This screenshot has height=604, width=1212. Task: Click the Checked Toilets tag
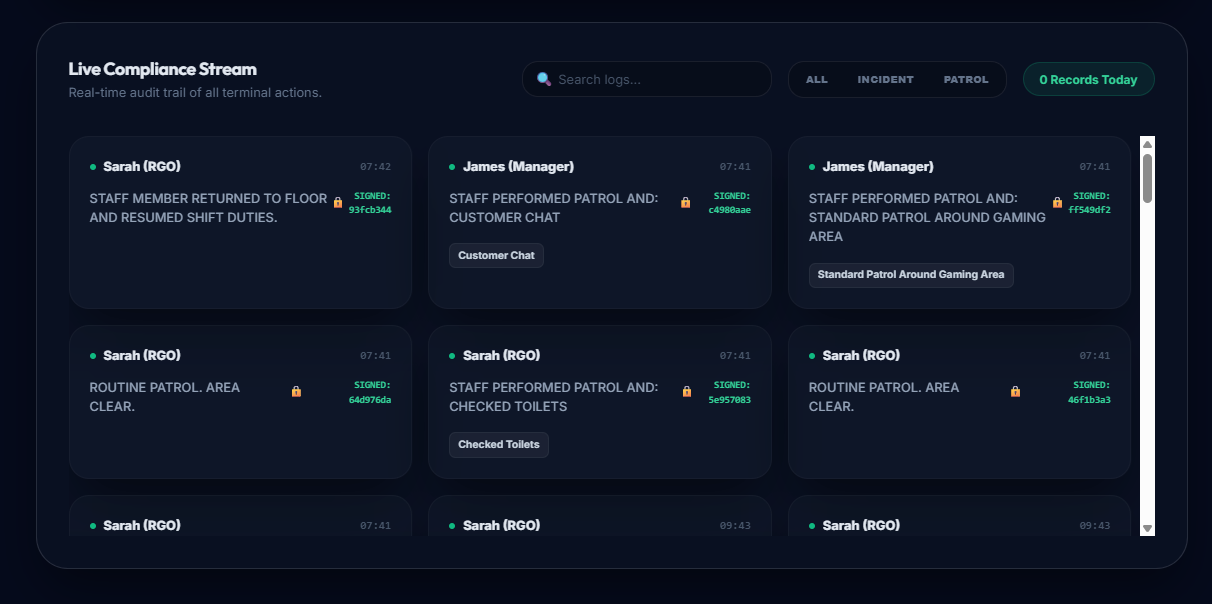498,445
